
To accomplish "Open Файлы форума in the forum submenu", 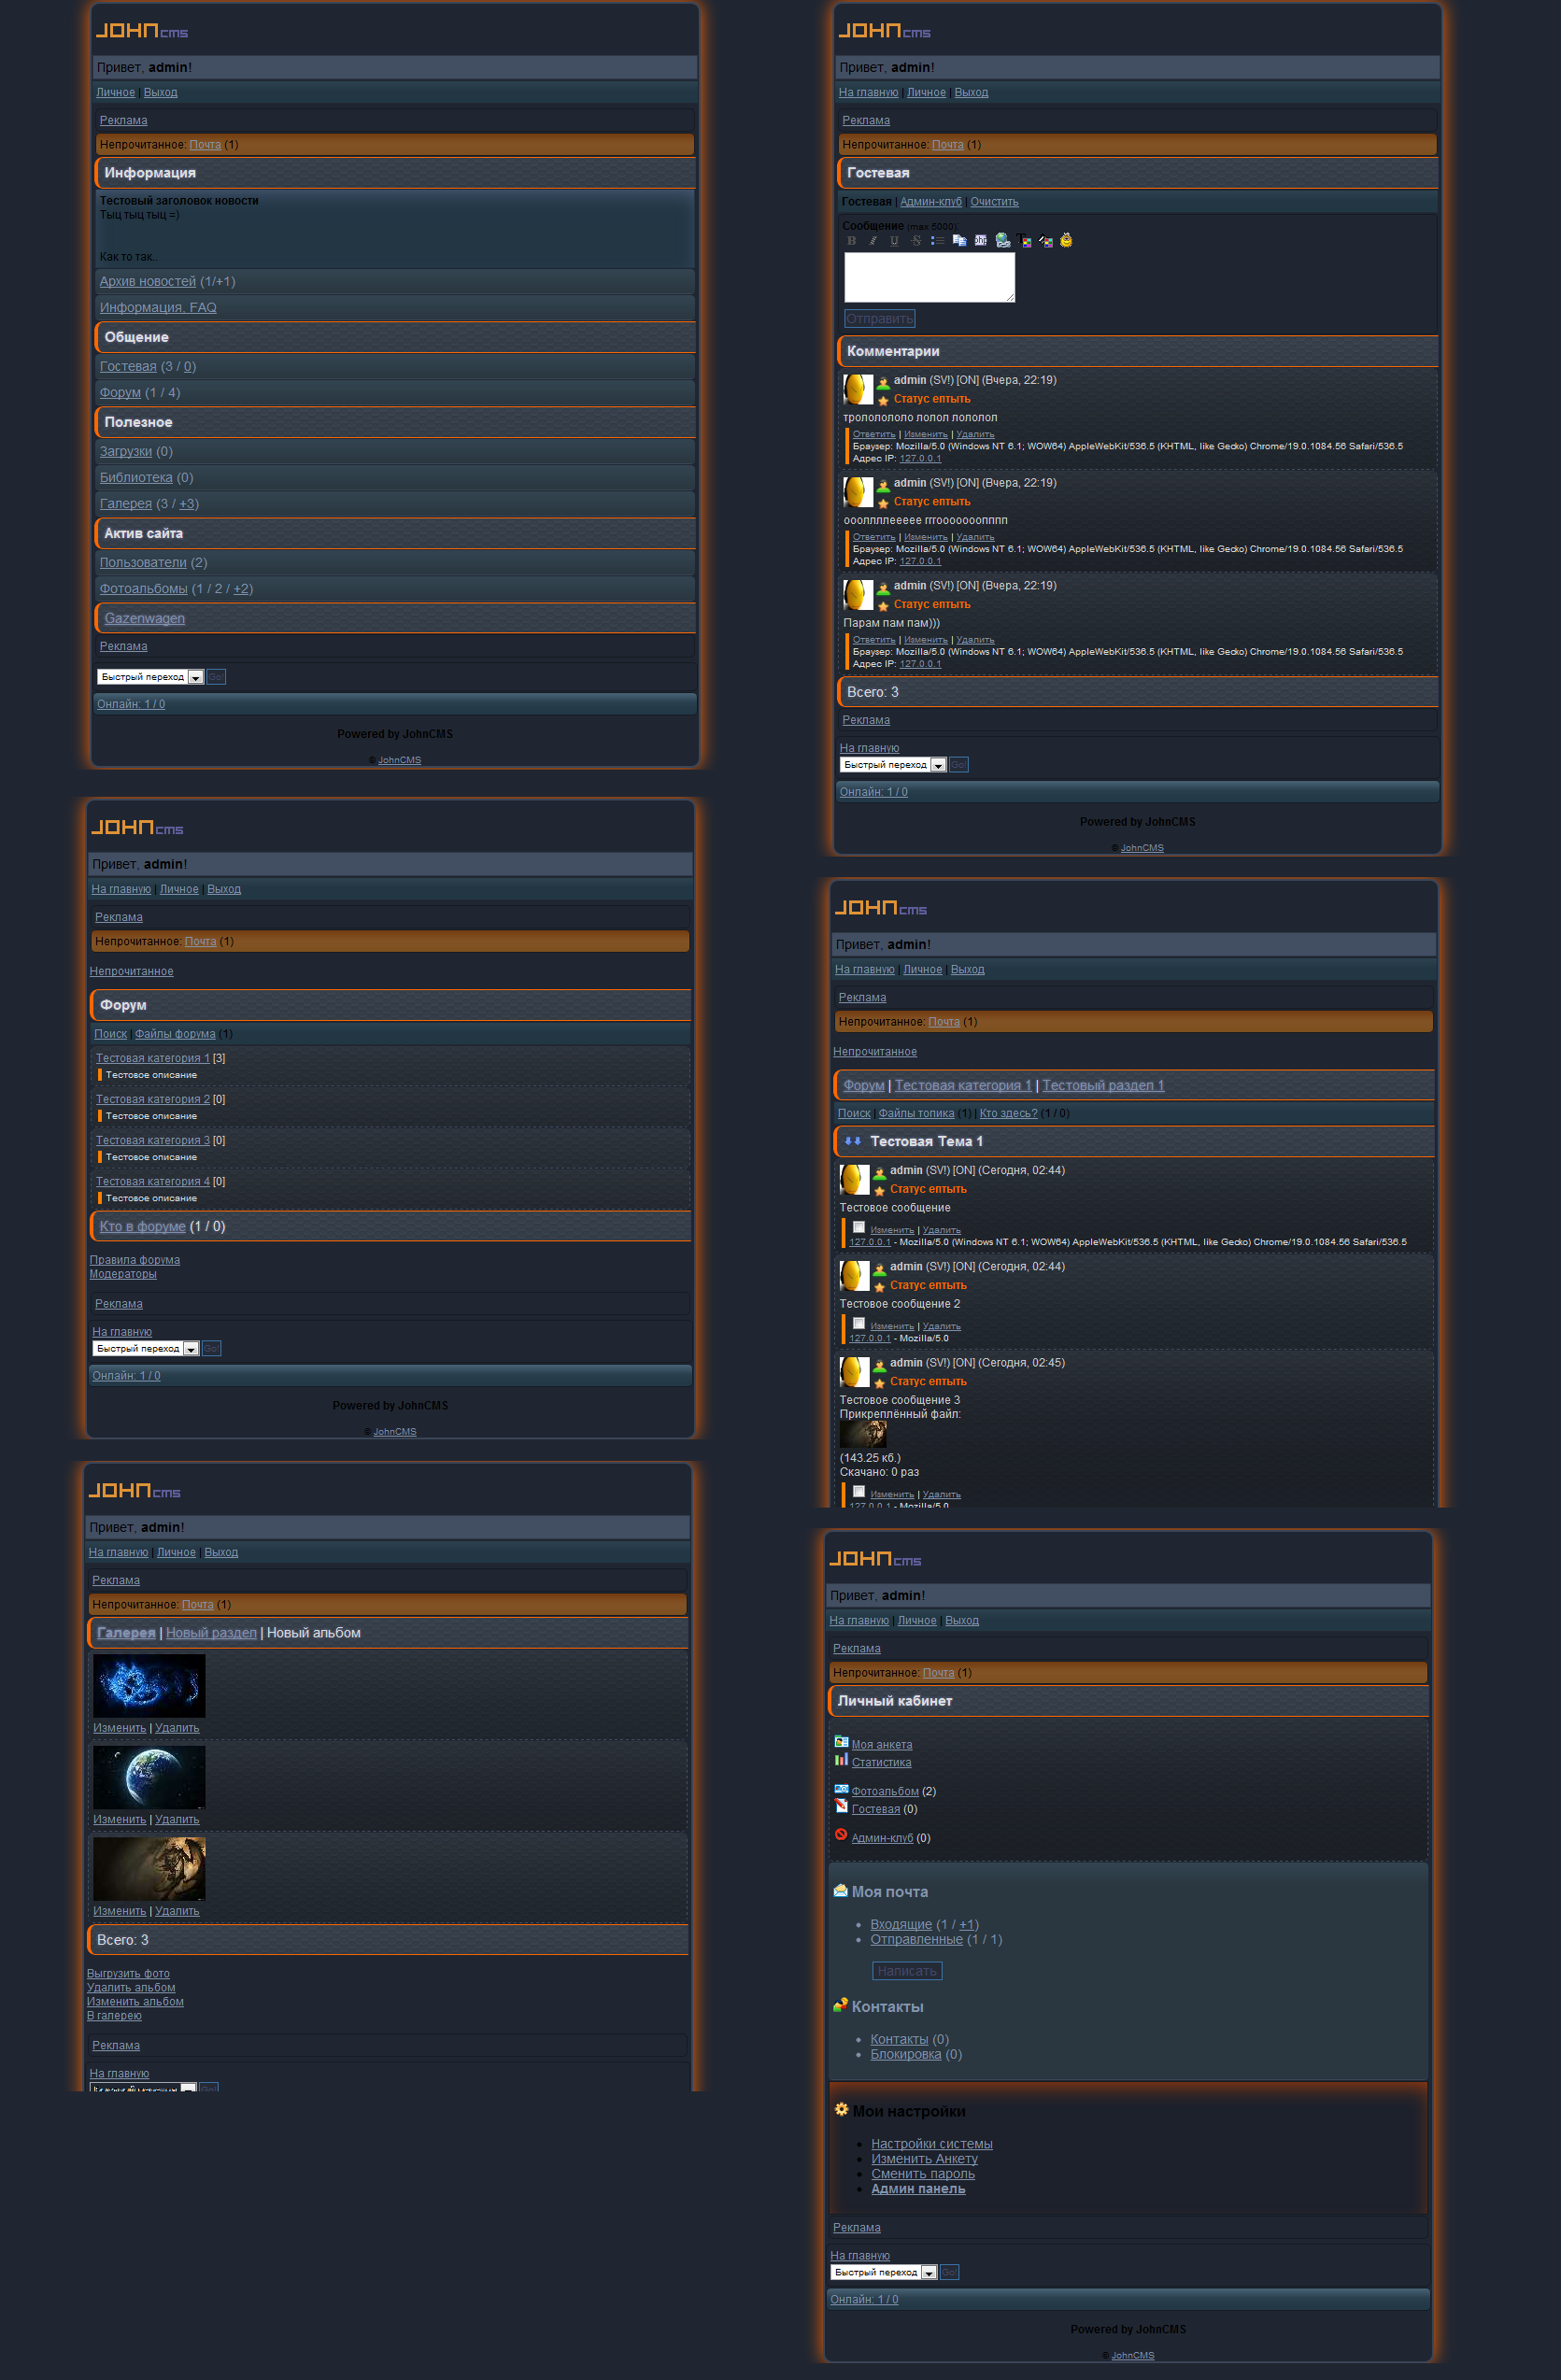I will (x=175, y=1034).
